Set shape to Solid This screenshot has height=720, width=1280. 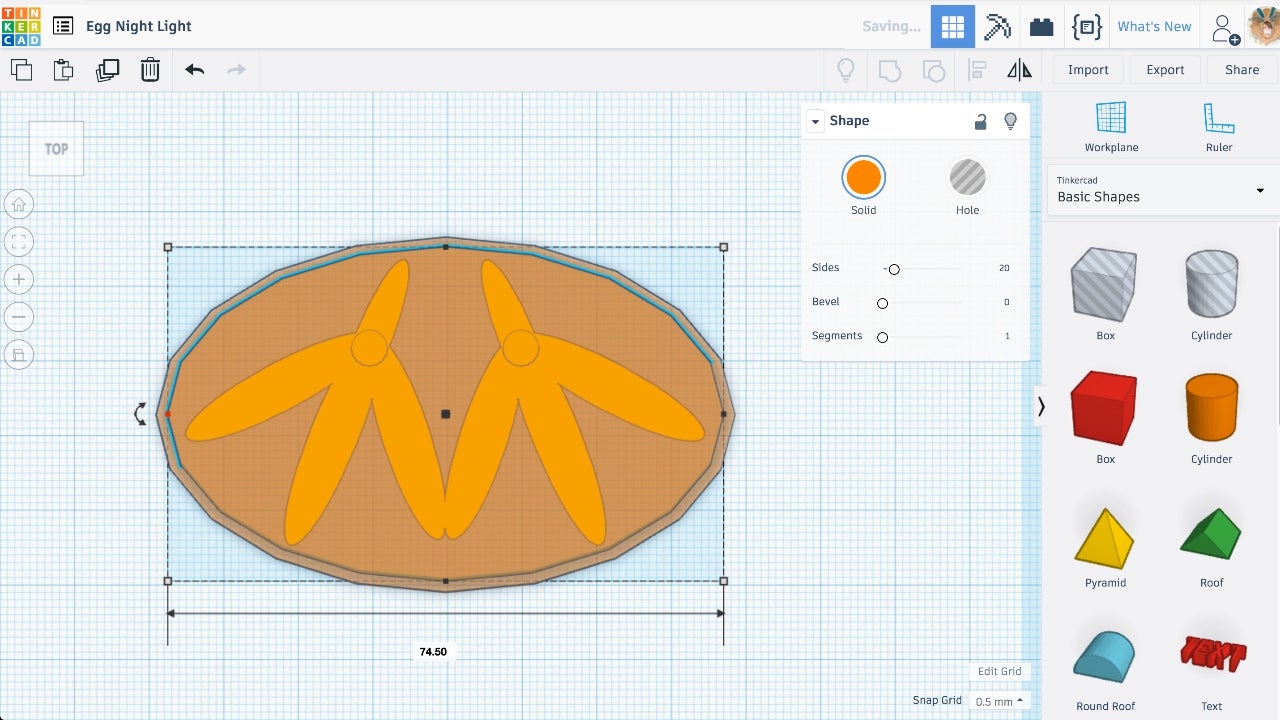coord(863,178)
